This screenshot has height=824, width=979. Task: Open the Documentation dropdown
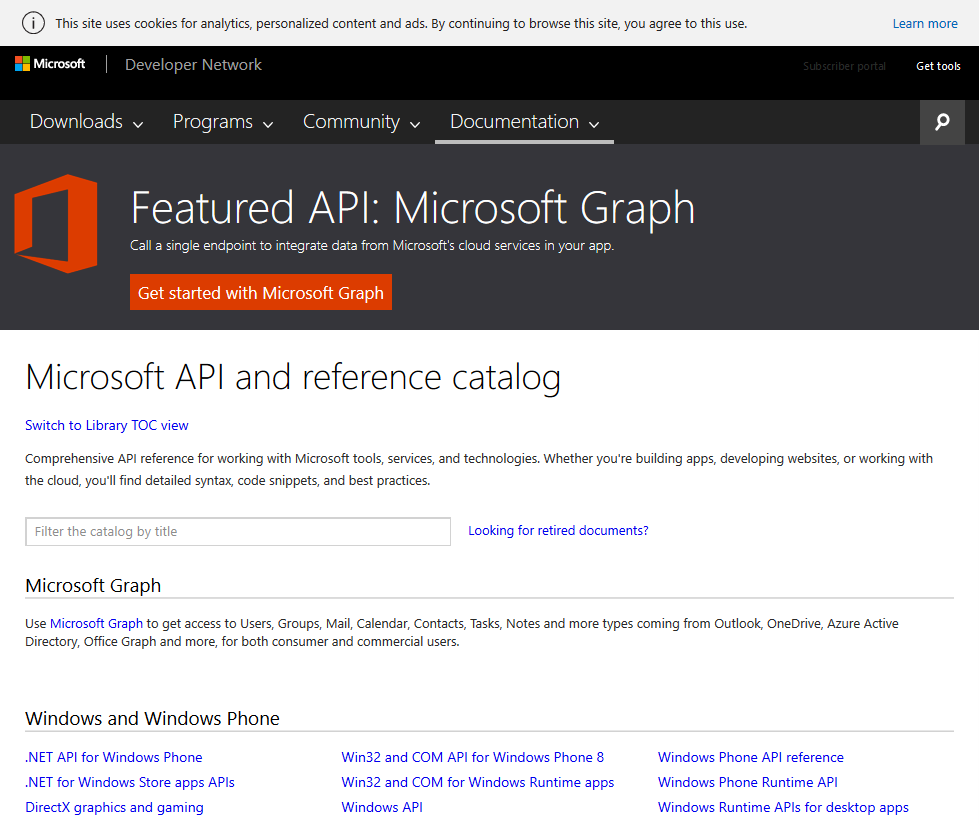tap(524, 122)
